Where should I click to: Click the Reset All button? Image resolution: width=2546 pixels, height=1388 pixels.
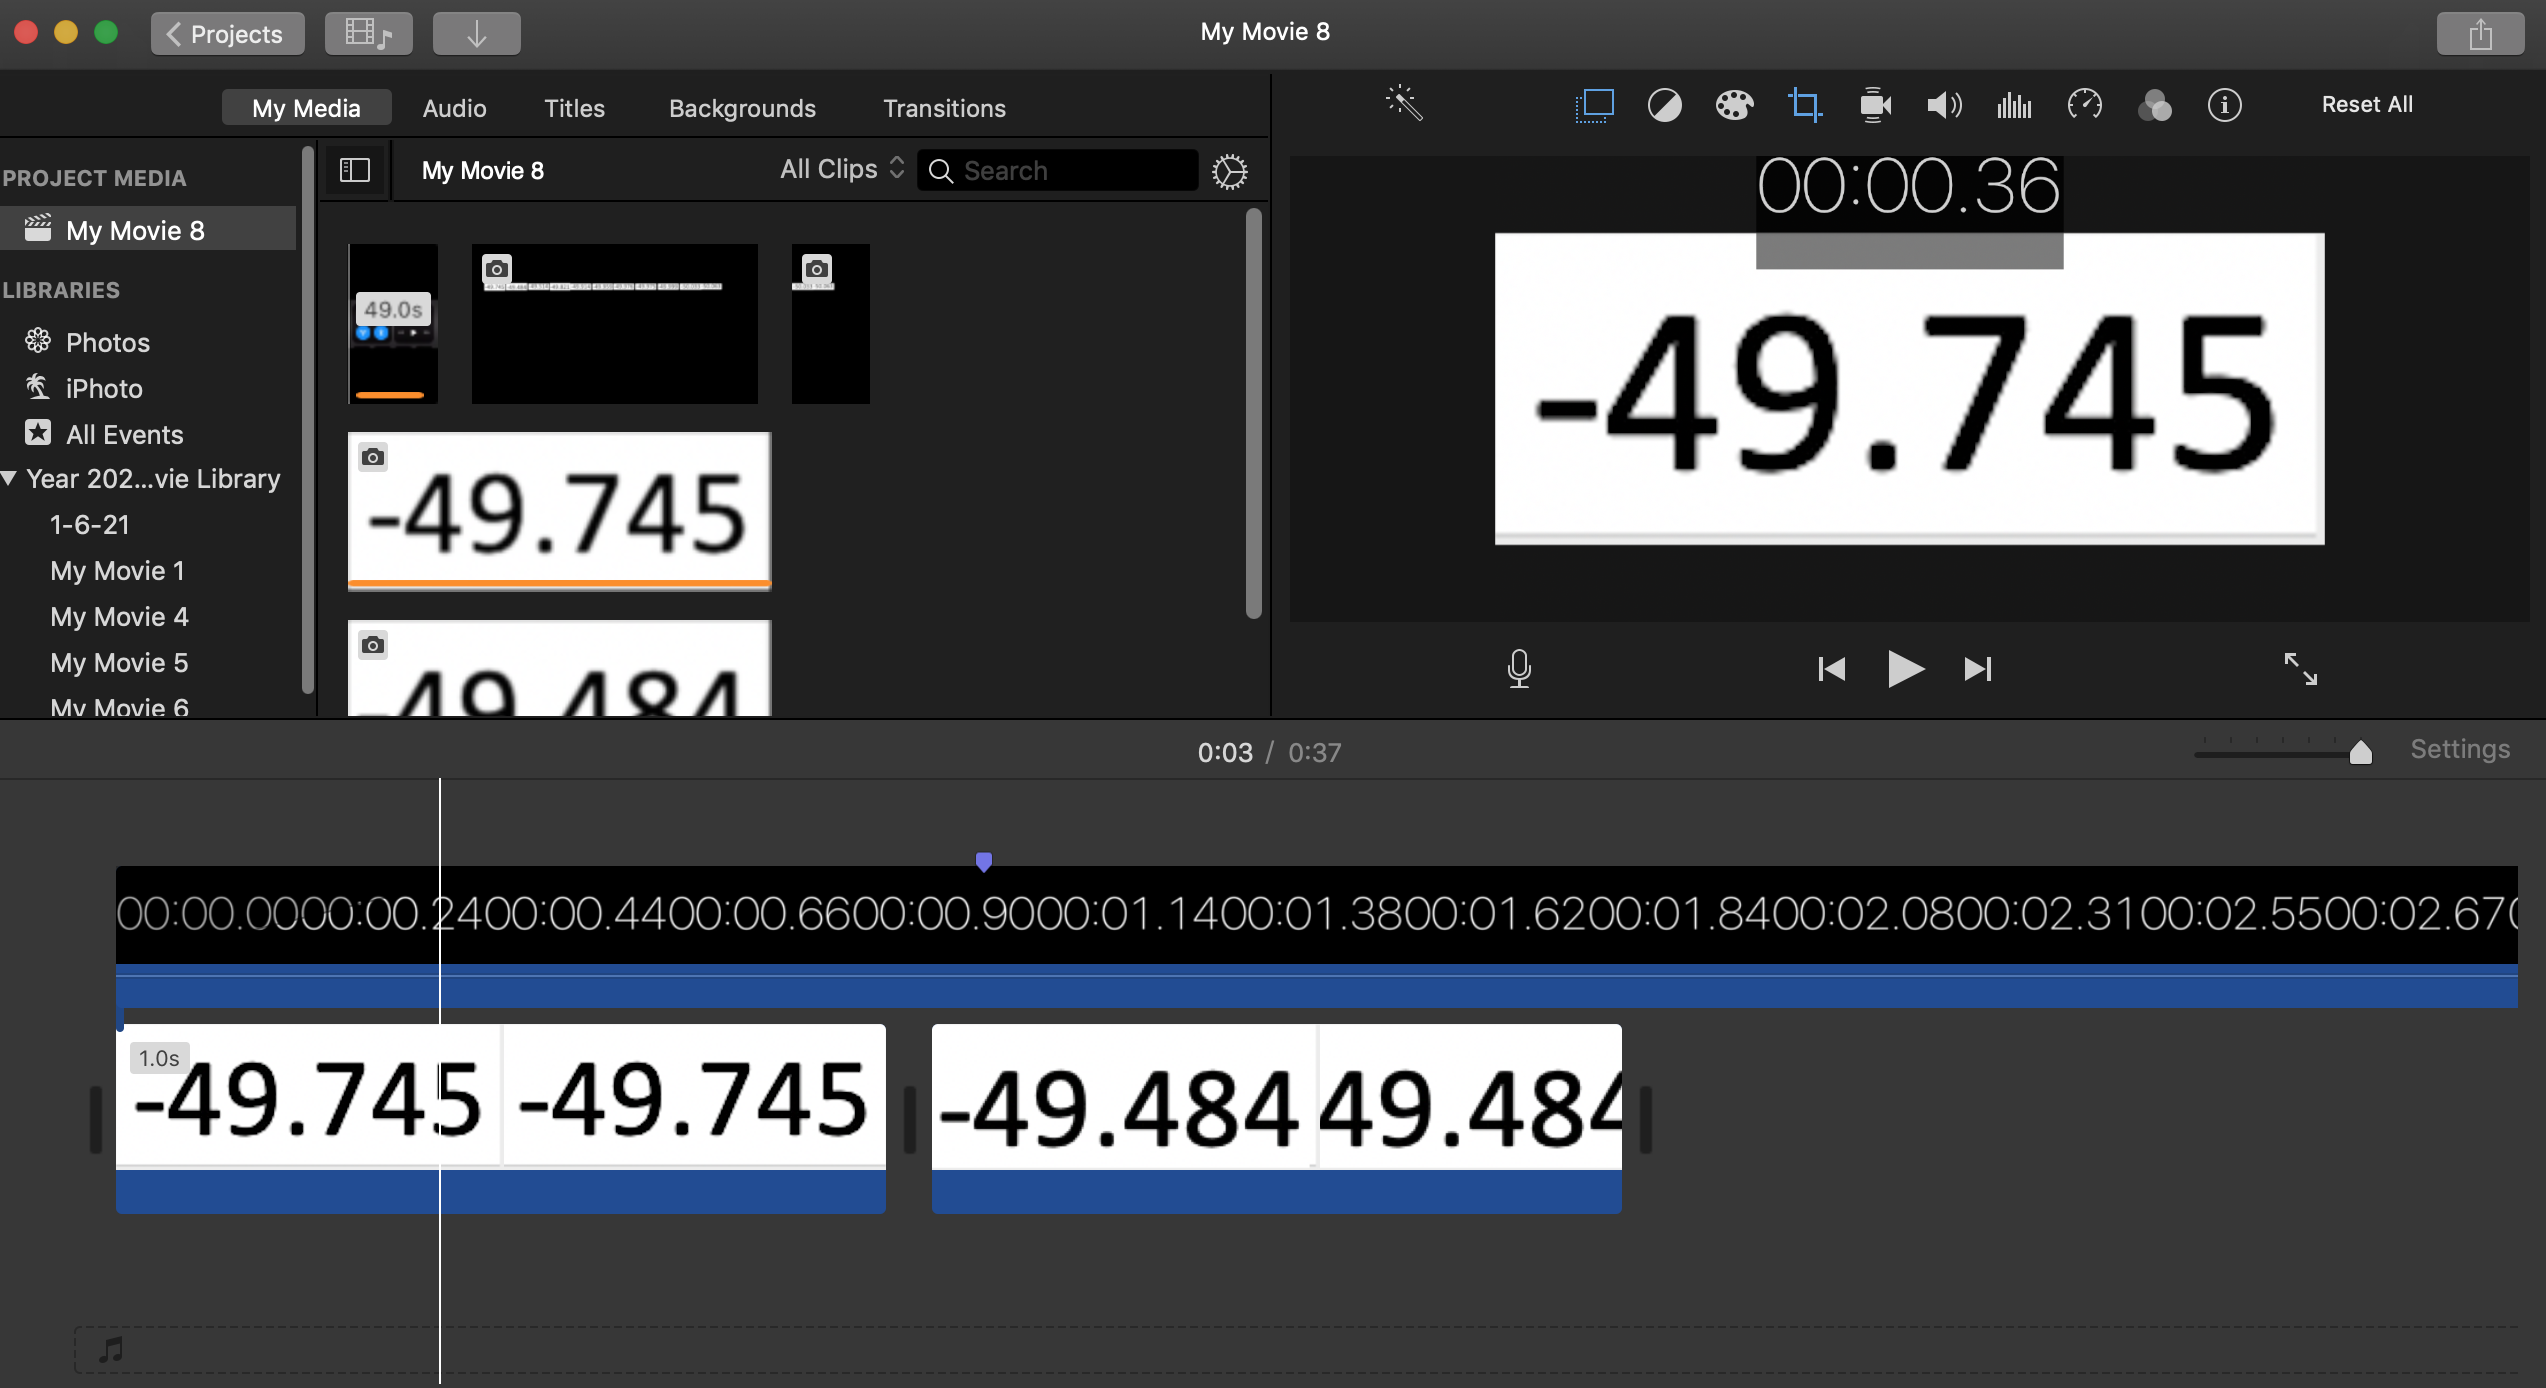[x=2366, y=104]
